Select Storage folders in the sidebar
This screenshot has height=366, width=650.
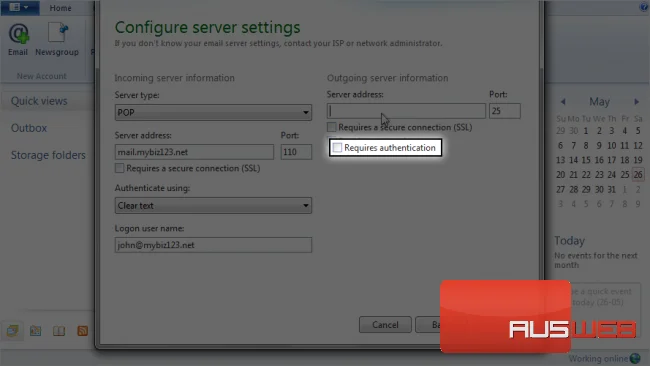tap(48, 155)
